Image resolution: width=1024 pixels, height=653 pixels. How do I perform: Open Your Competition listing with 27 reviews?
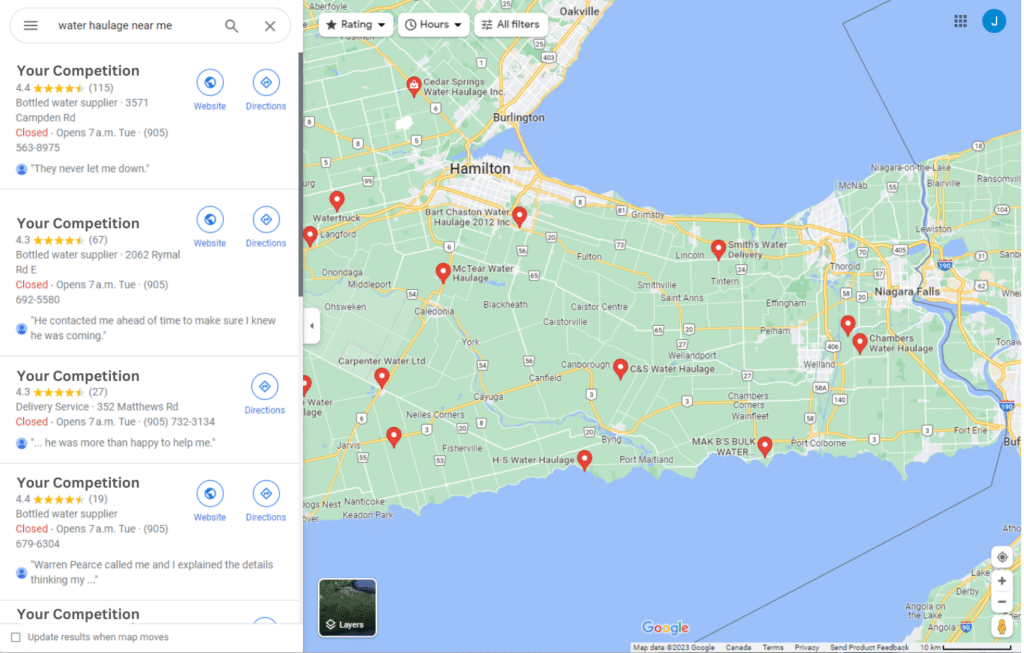pos(78,376)
